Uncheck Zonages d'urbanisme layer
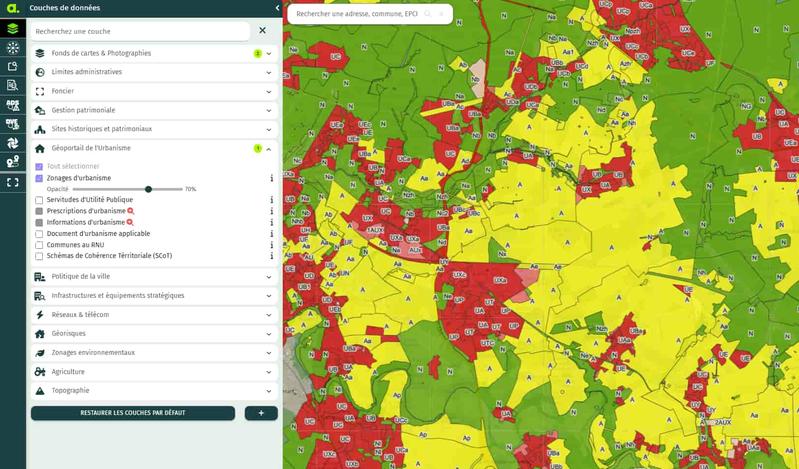The image size is (799, 469). click(x=39, y=178)
